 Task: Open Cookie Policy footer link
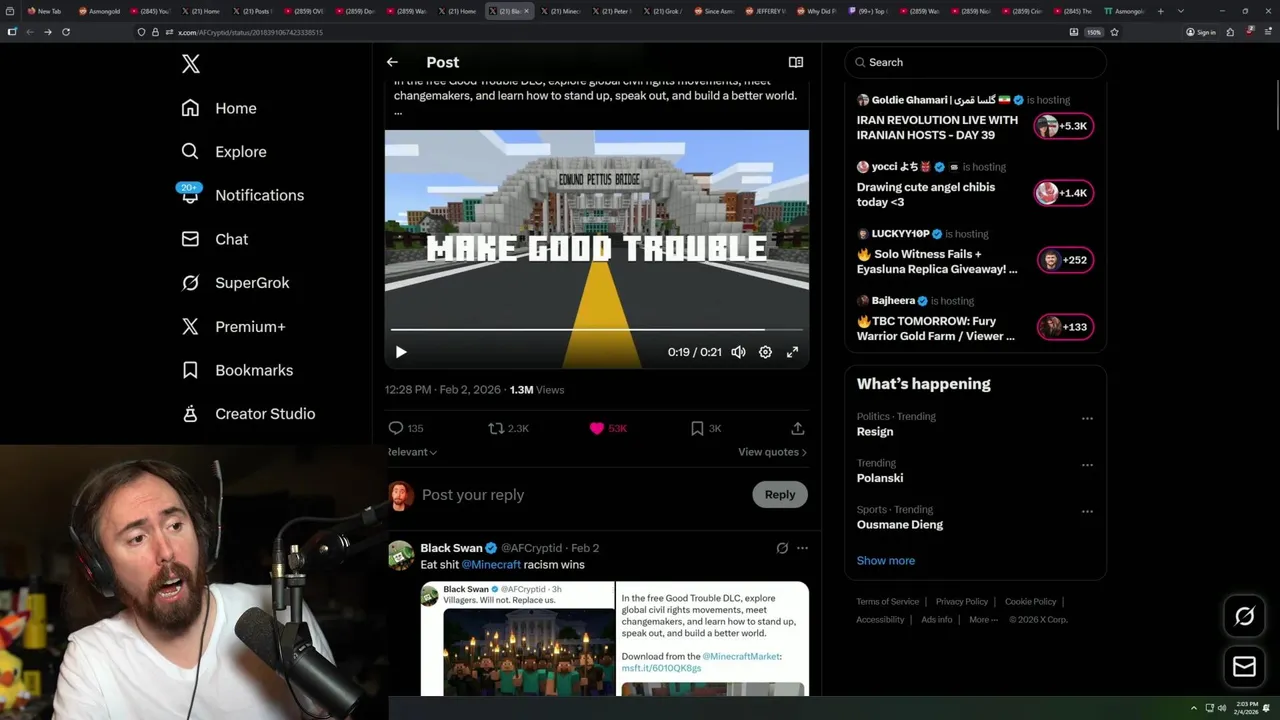click(x=1030, y=602)
